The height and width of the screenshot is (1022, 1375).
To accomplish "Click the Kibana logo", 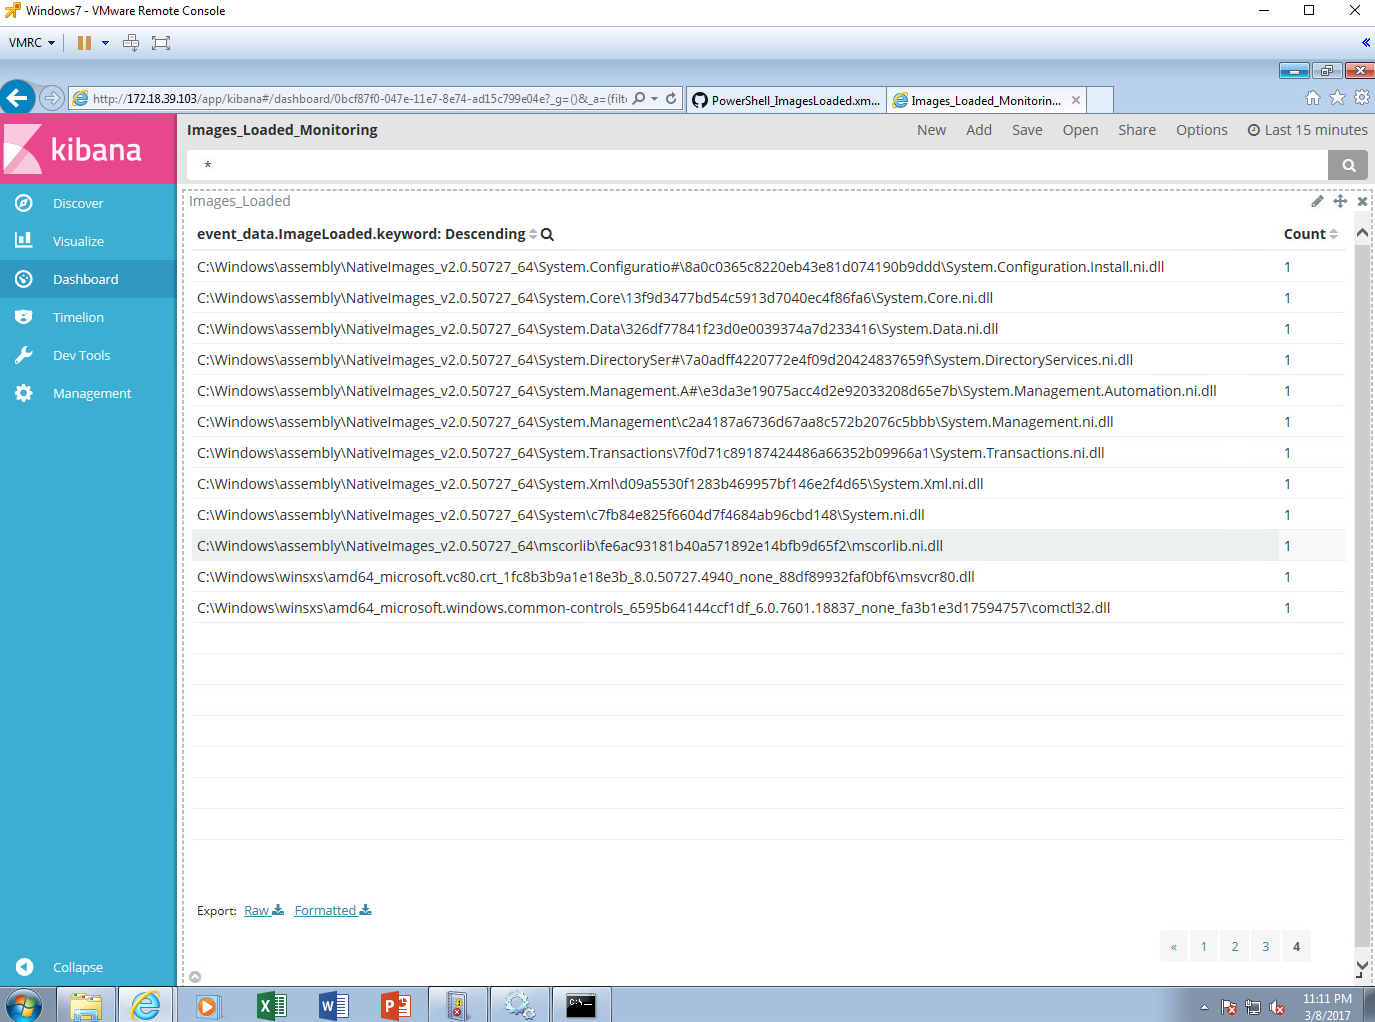I will tap(88, 149).
